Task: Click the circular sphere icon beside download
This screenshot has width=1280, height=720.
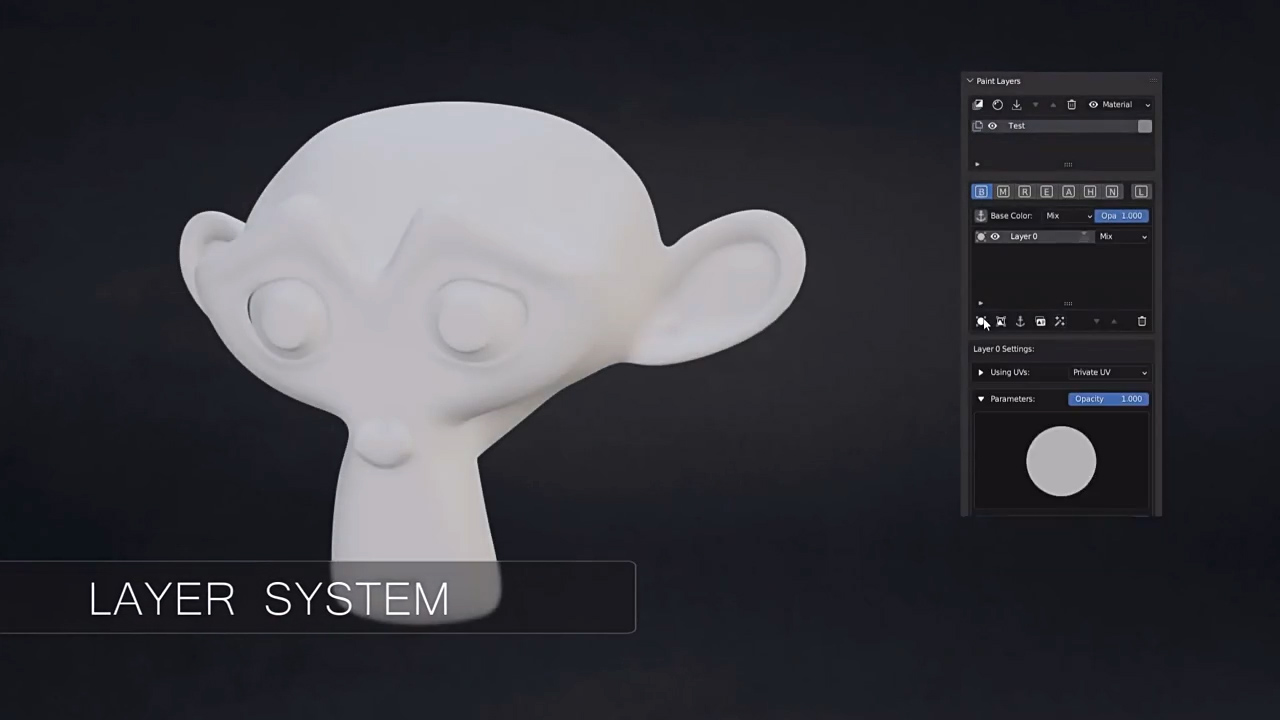Action: (x=997, y=105)
